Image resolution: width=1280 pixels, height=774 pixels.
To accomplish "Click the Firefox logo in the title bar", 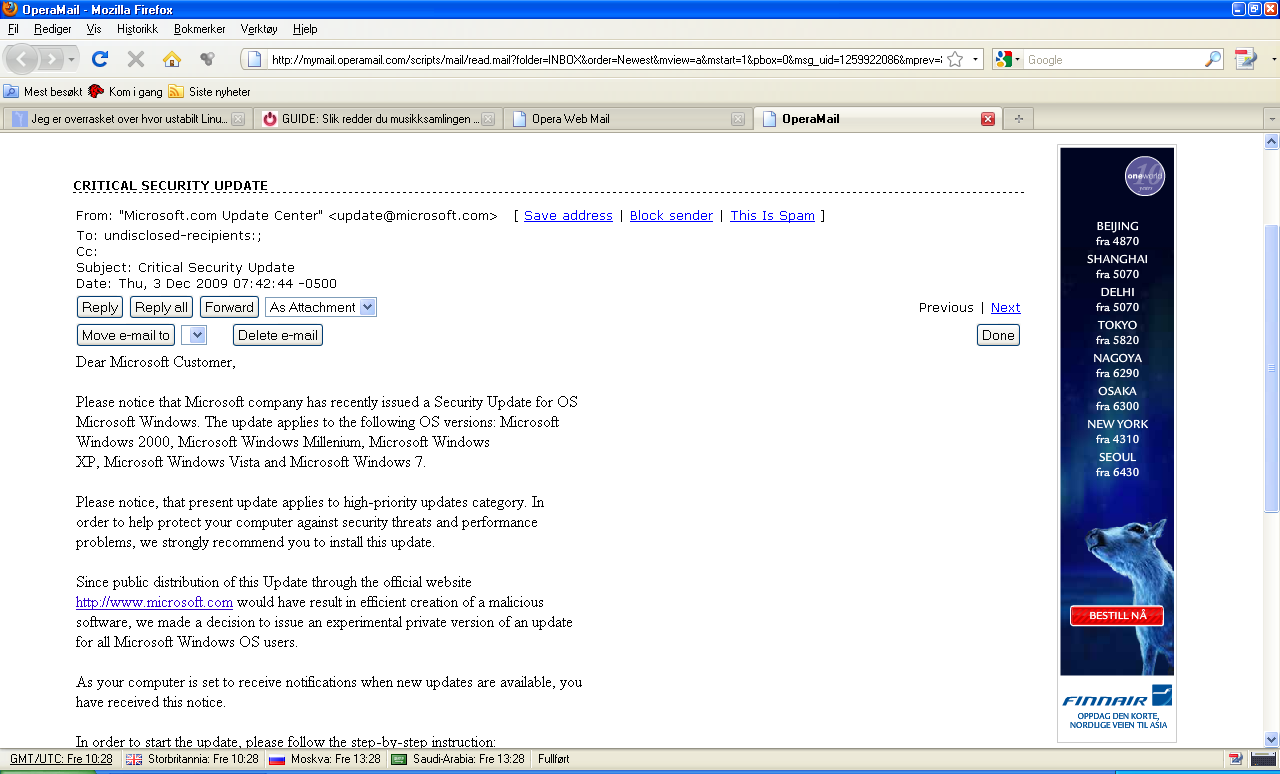I will click(x=10, y=9).
